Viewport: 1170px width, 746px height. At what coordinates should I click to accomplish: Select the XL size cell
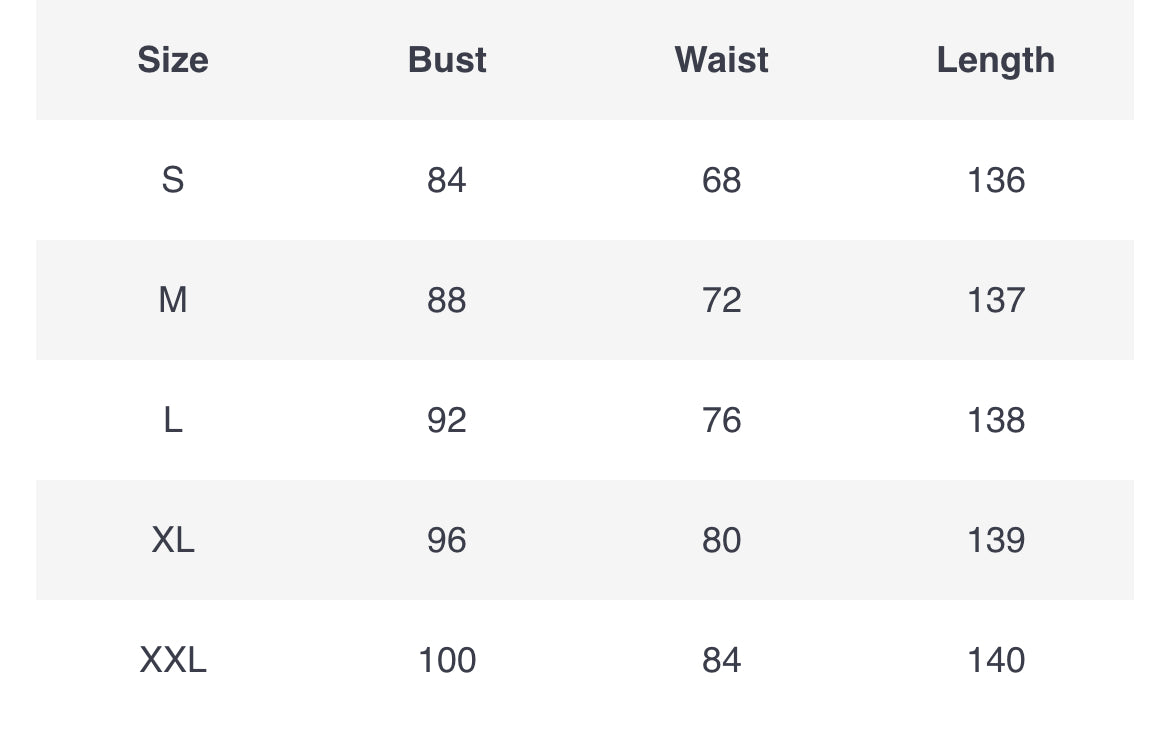(173, 539)
